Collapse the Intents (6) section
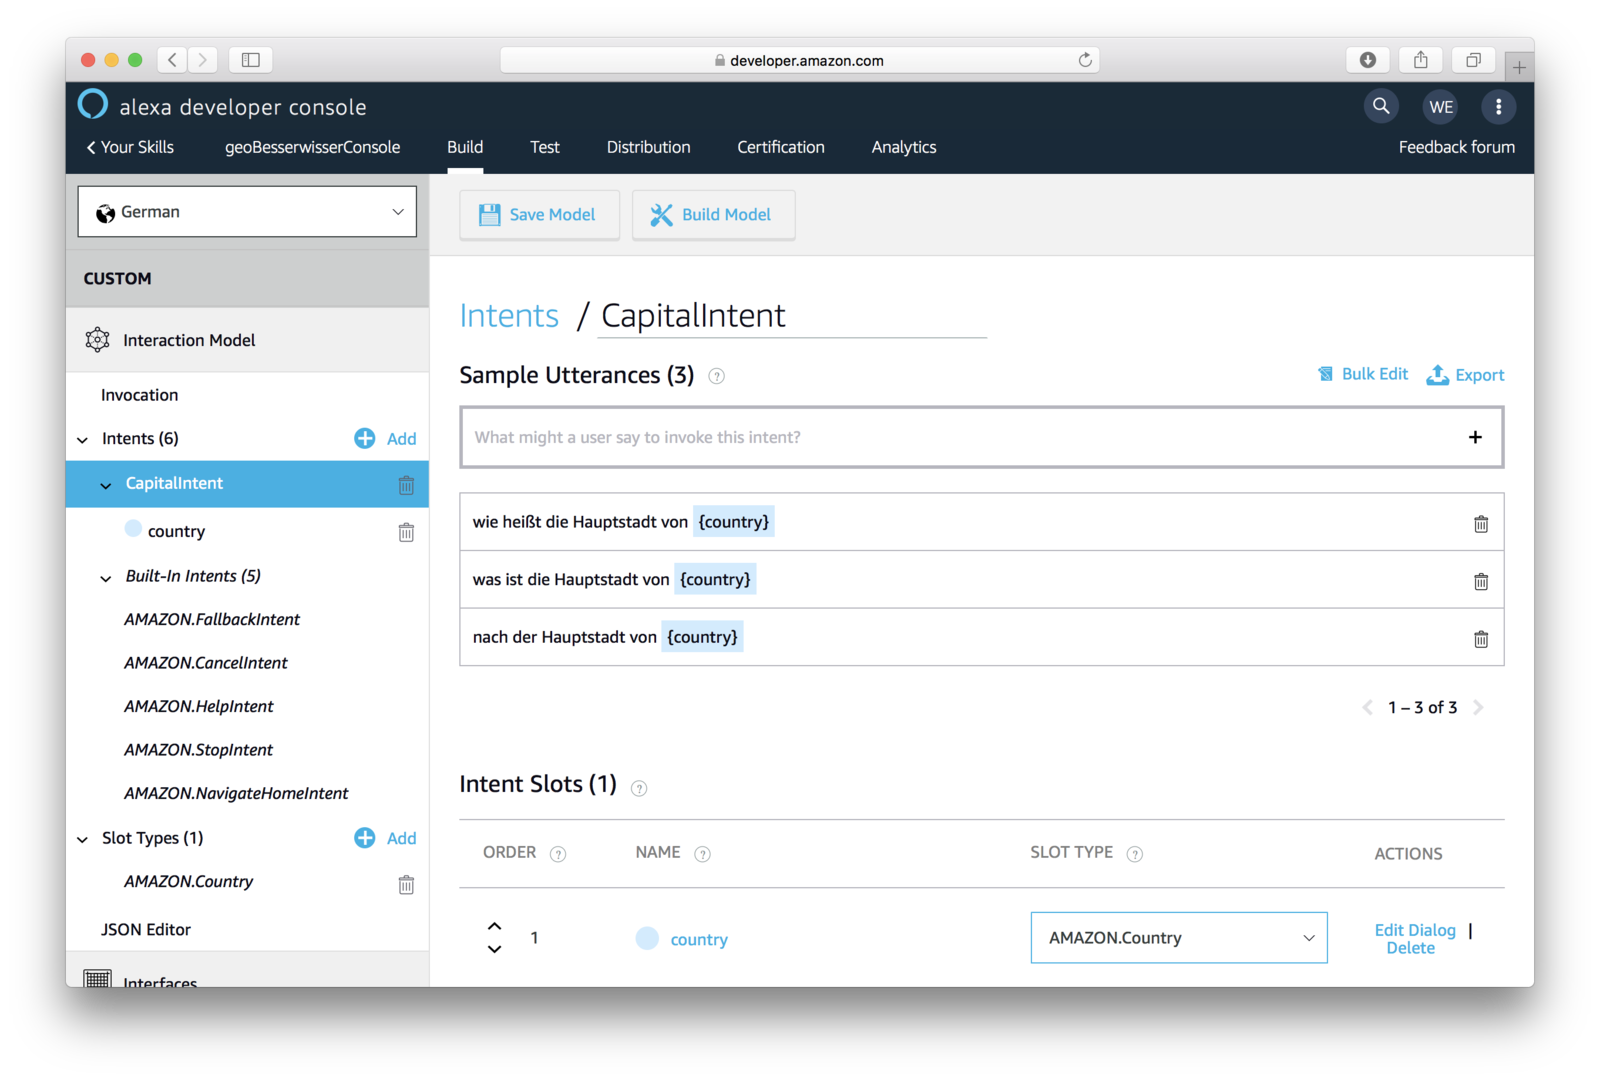Viewport: 1600px width, 1081px height. (82, 440)
